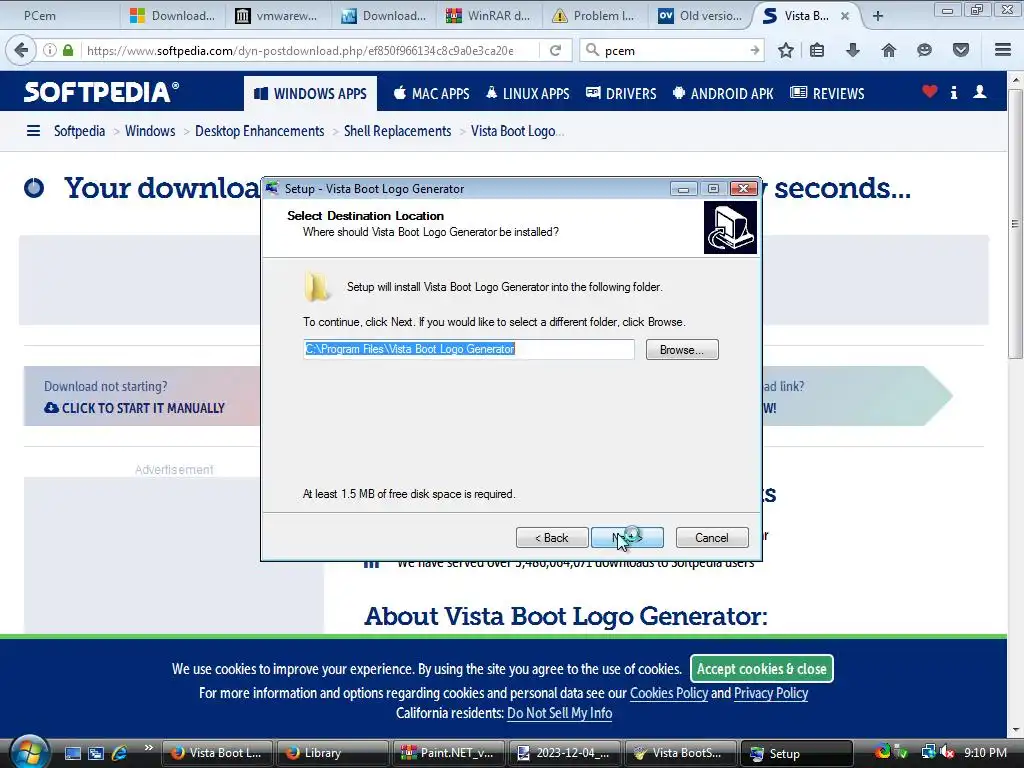Click Browse... in the Setup dialog

[682, 349]
